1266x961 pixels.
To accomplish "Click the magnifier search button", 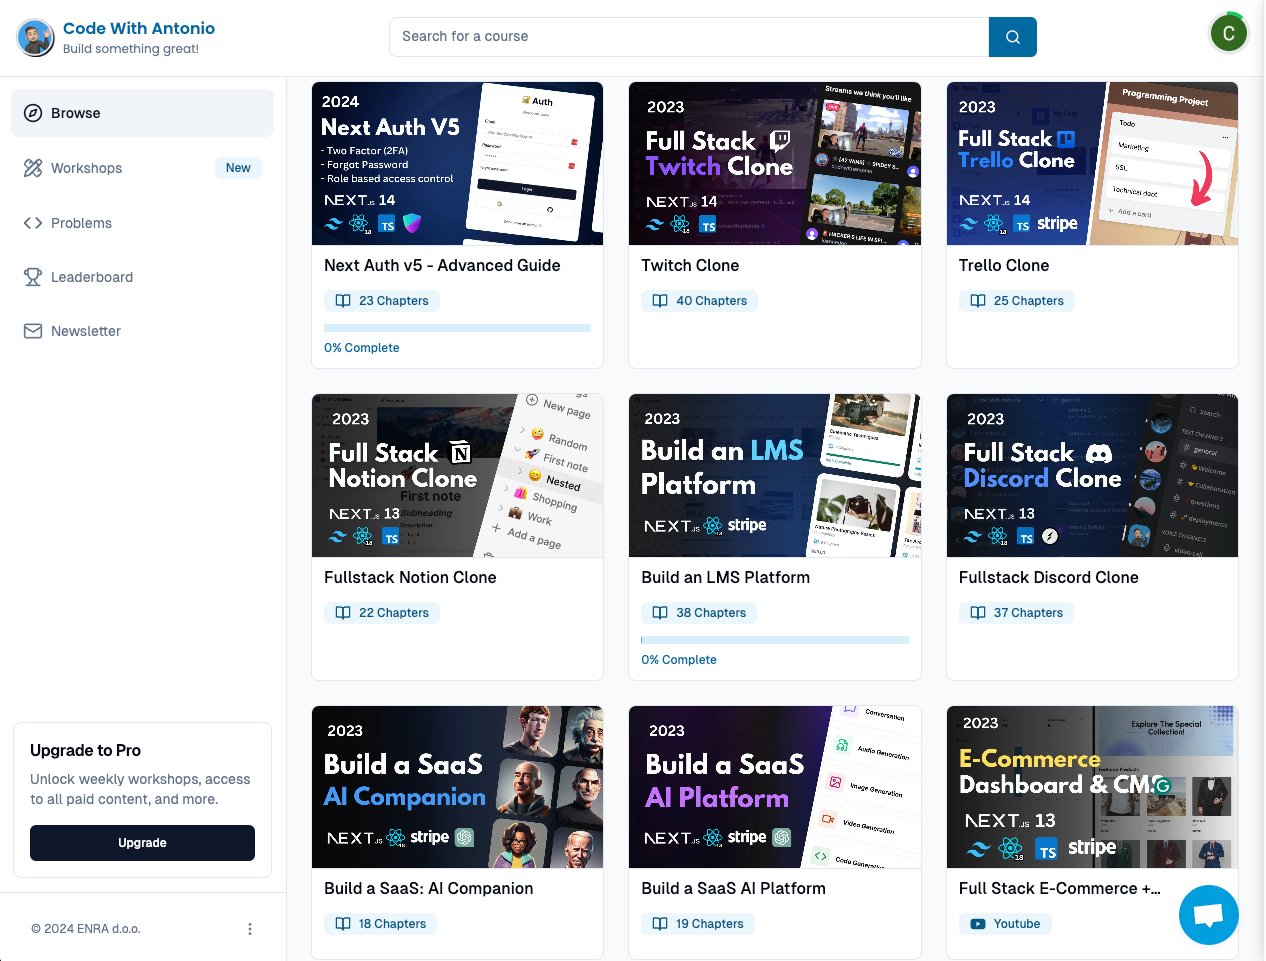I will pos(1012,37).
